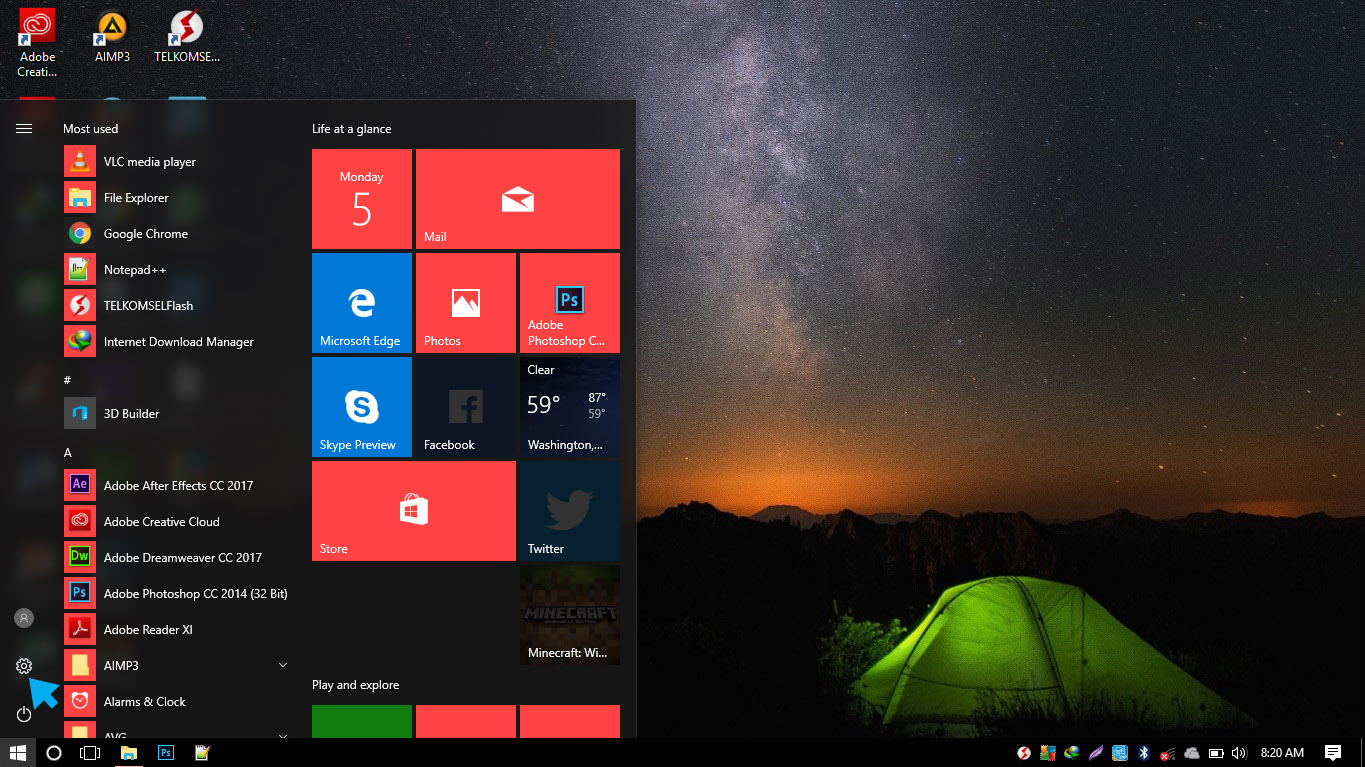Jump using the '#' letter header

coord(67,380)
